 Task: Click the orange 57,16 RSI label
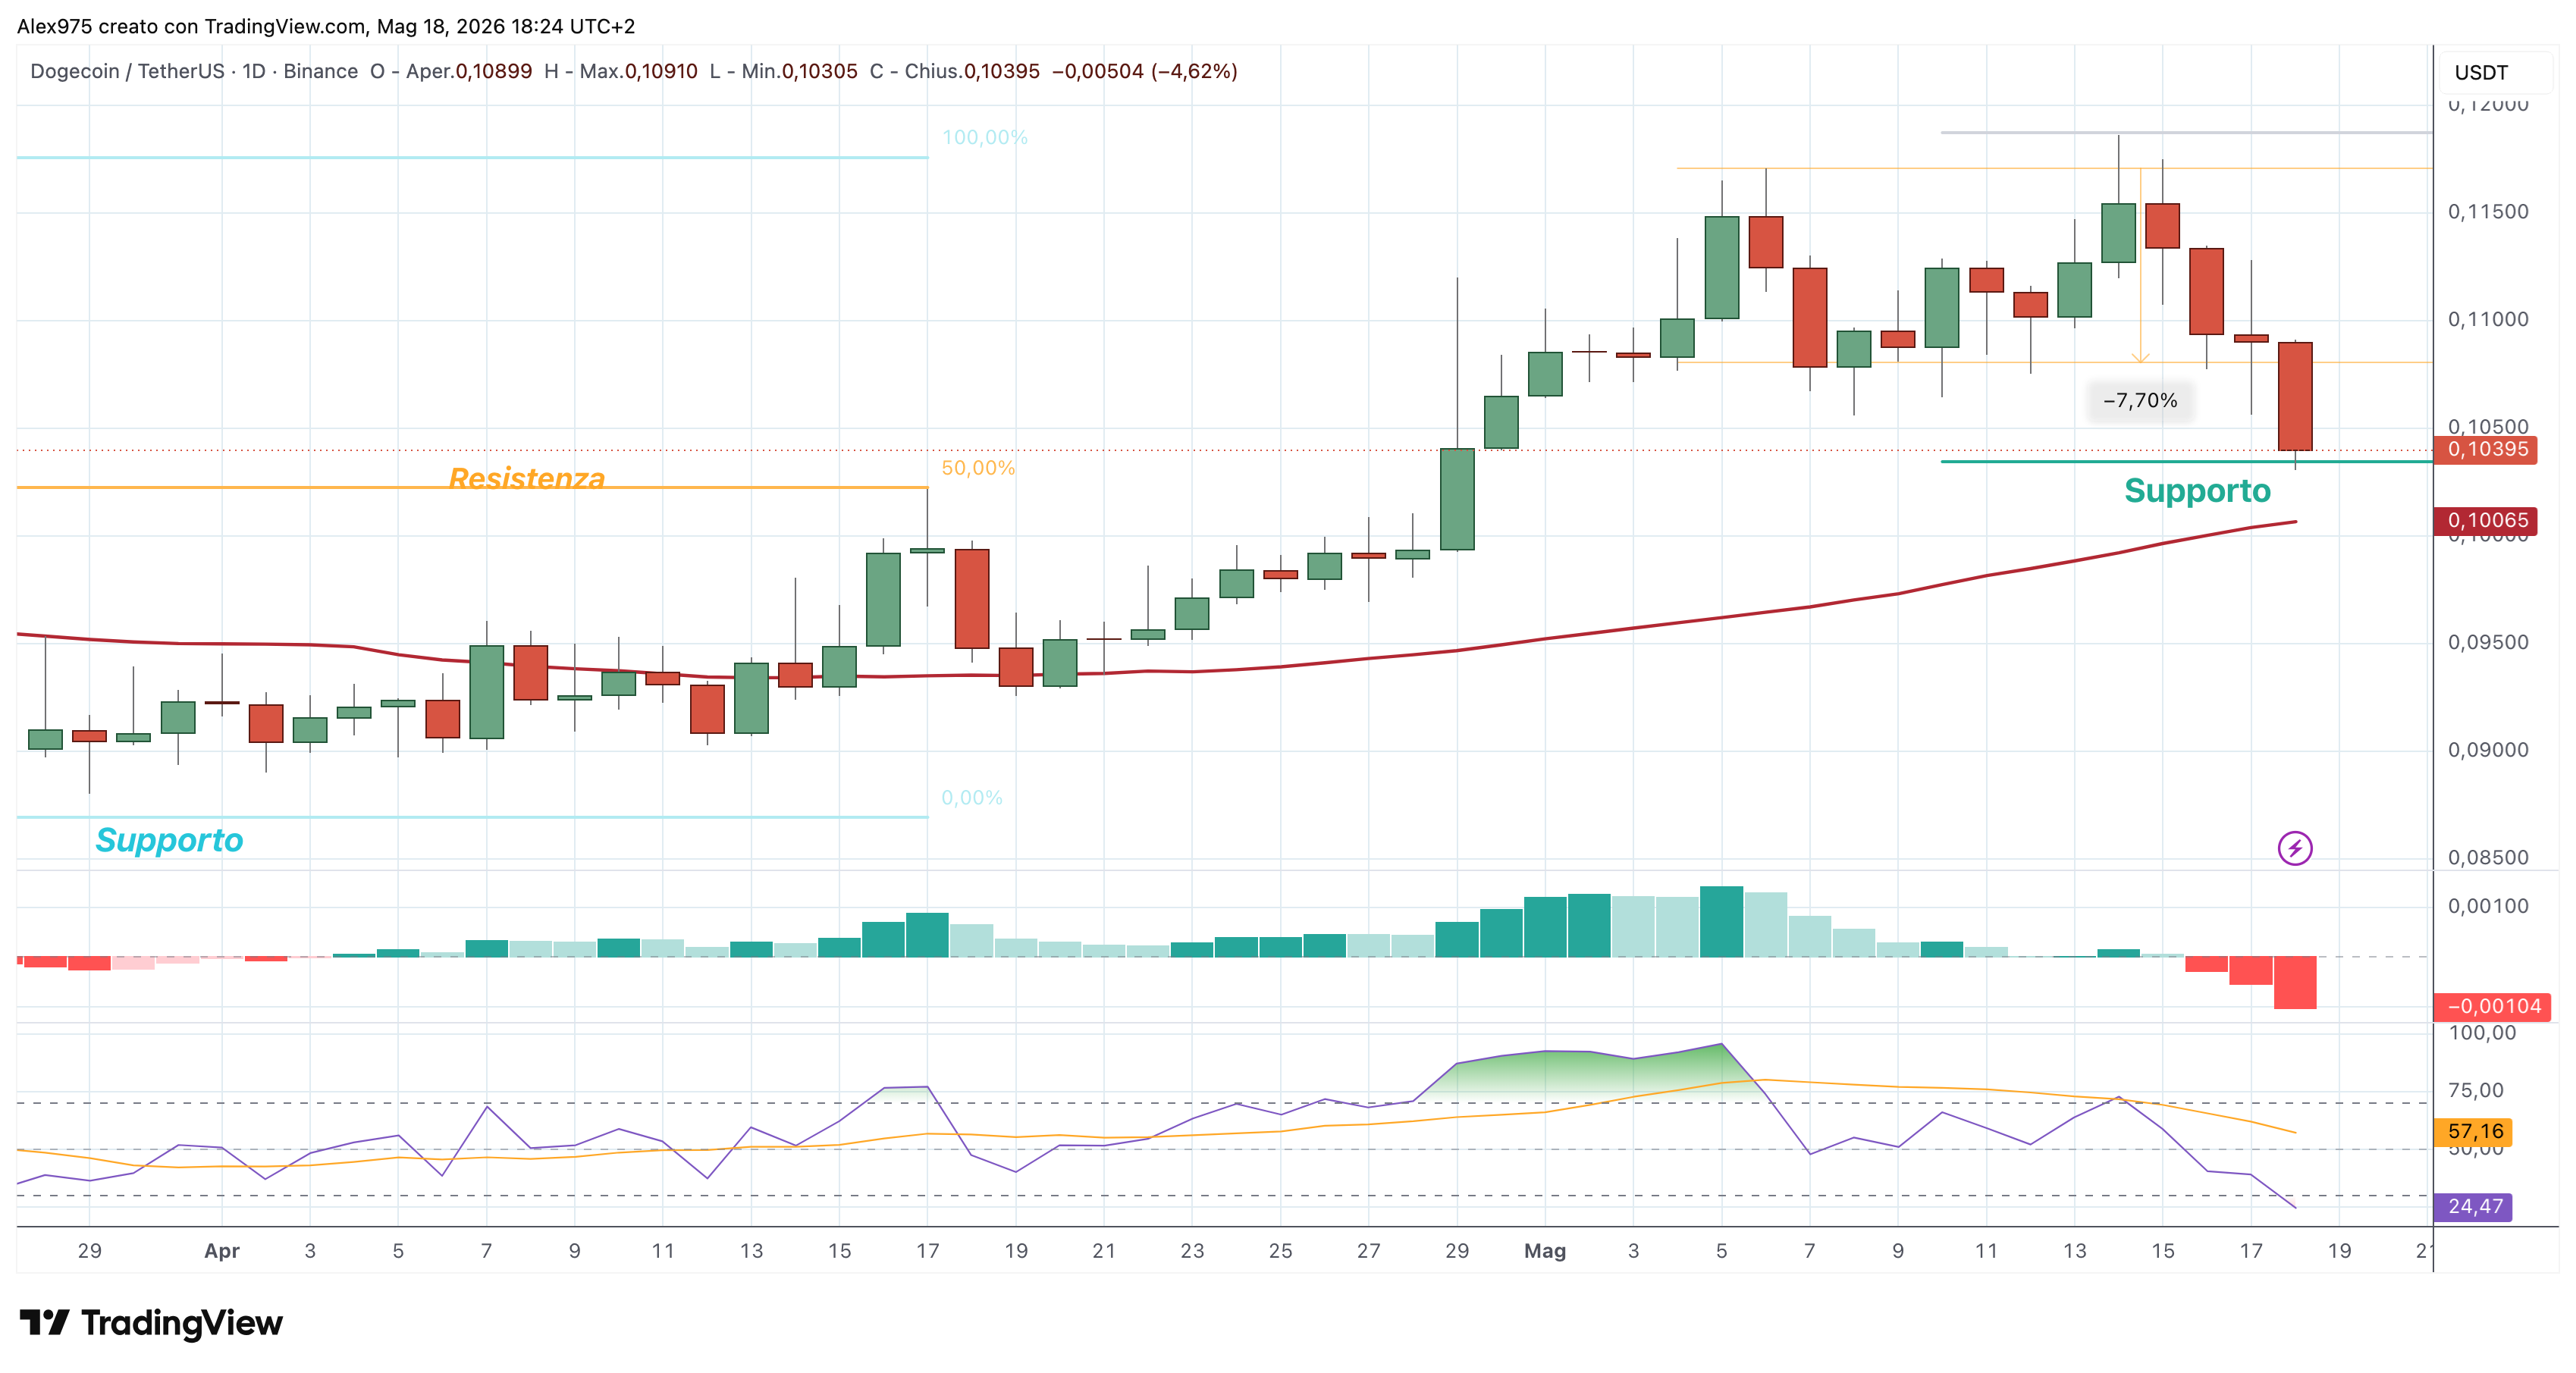click(2474, 1131)
